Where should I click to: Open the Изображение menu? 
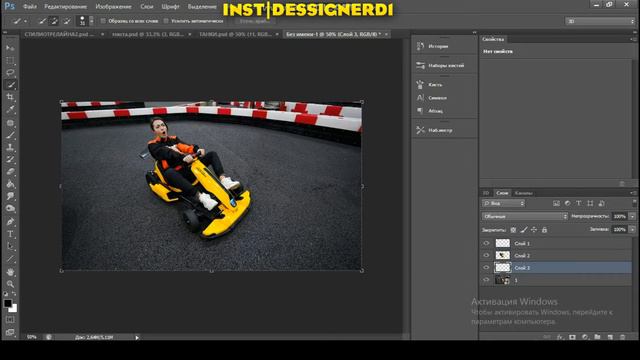tap(113, 7)
